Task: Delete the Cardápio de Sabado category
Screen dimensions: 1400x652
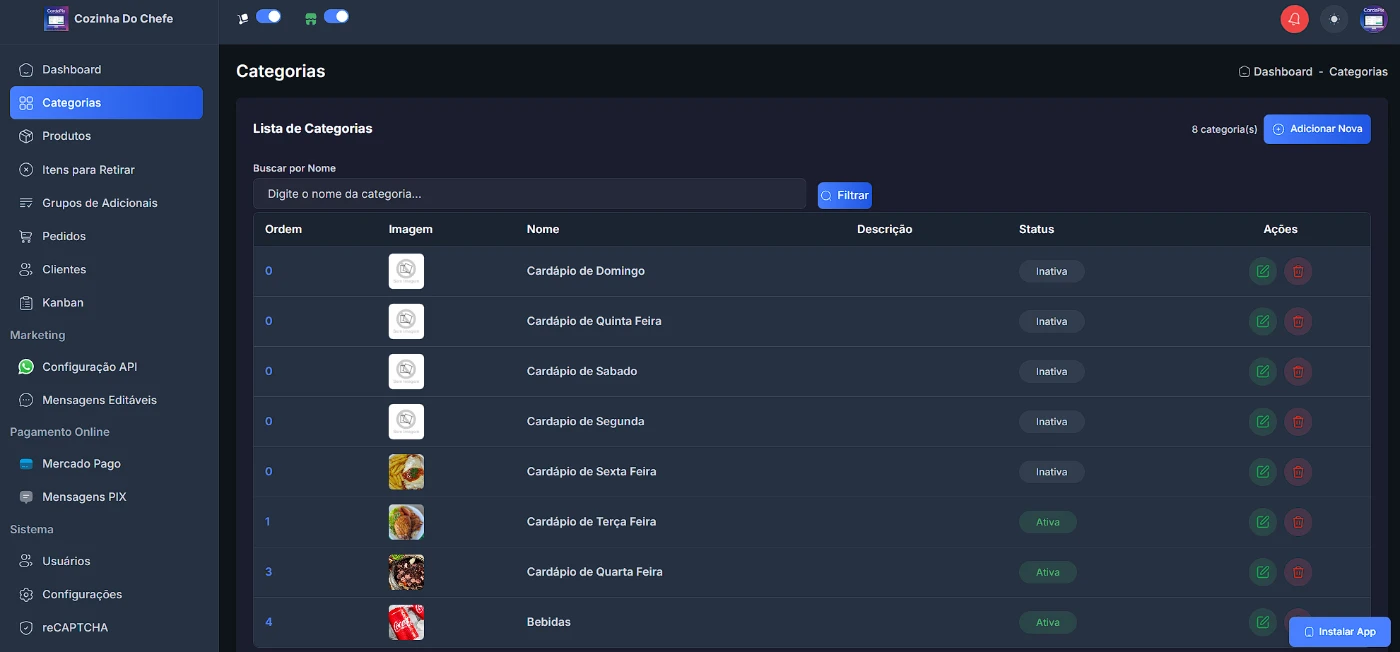Action: 1298,371
